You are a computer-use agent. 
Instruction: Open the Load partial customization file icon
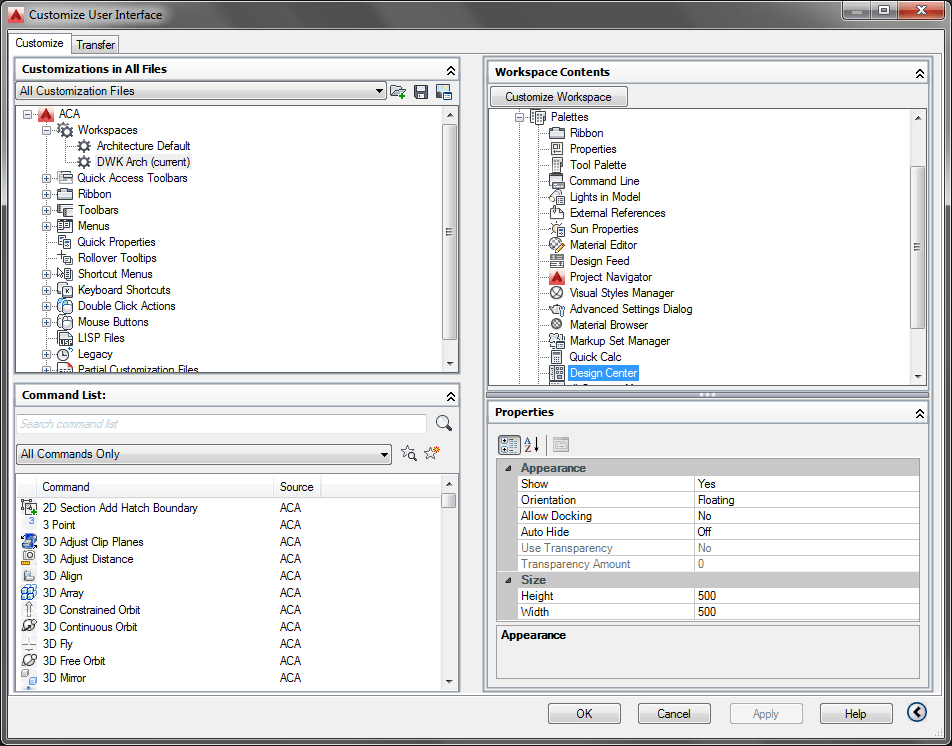pos(398,91)
